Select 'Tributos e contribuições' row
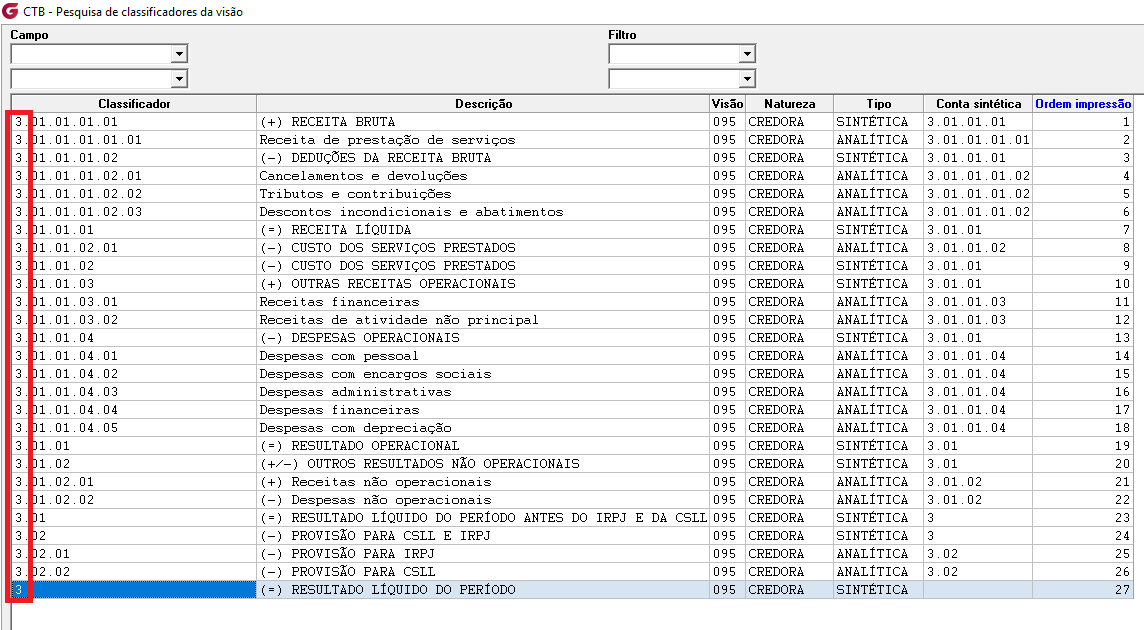 572,194
